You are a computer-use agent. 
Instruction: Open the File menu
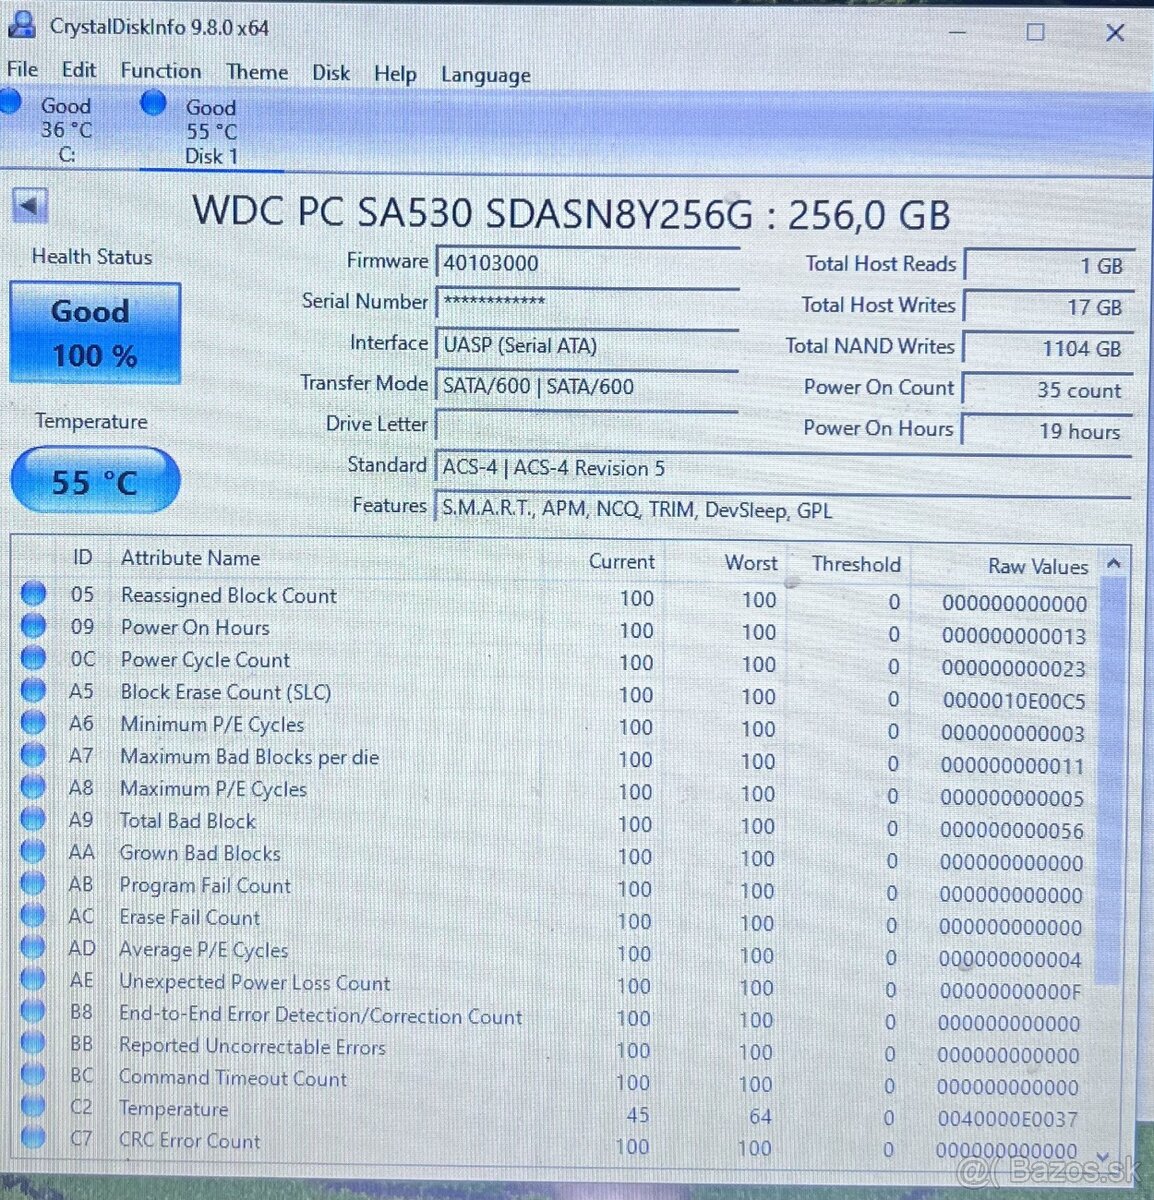tap(22, 70)
